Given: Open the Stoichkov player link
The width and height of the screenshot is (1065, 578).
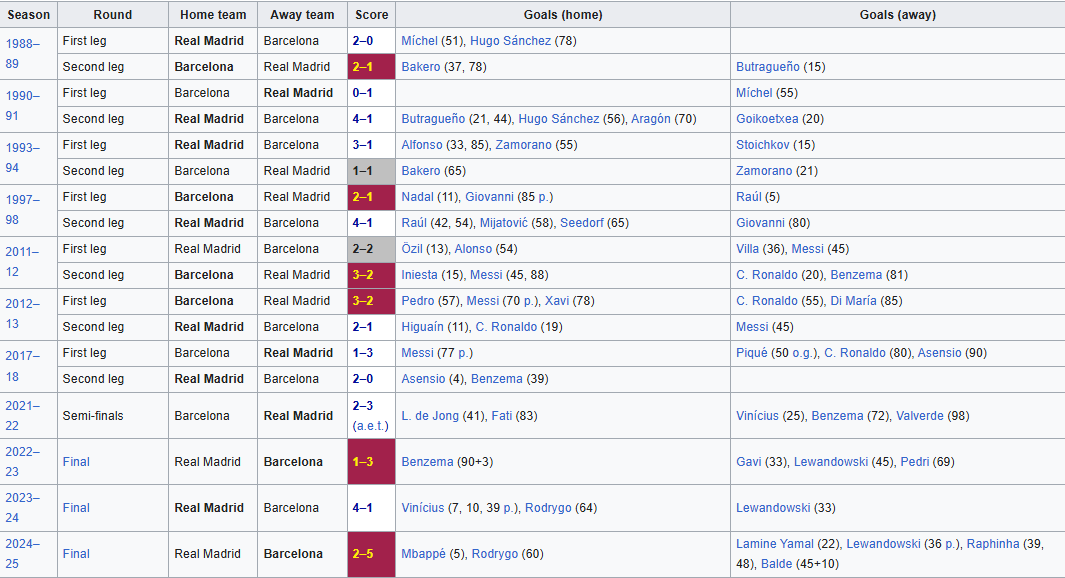Looking at the screenshot, I should click(763, 145).
